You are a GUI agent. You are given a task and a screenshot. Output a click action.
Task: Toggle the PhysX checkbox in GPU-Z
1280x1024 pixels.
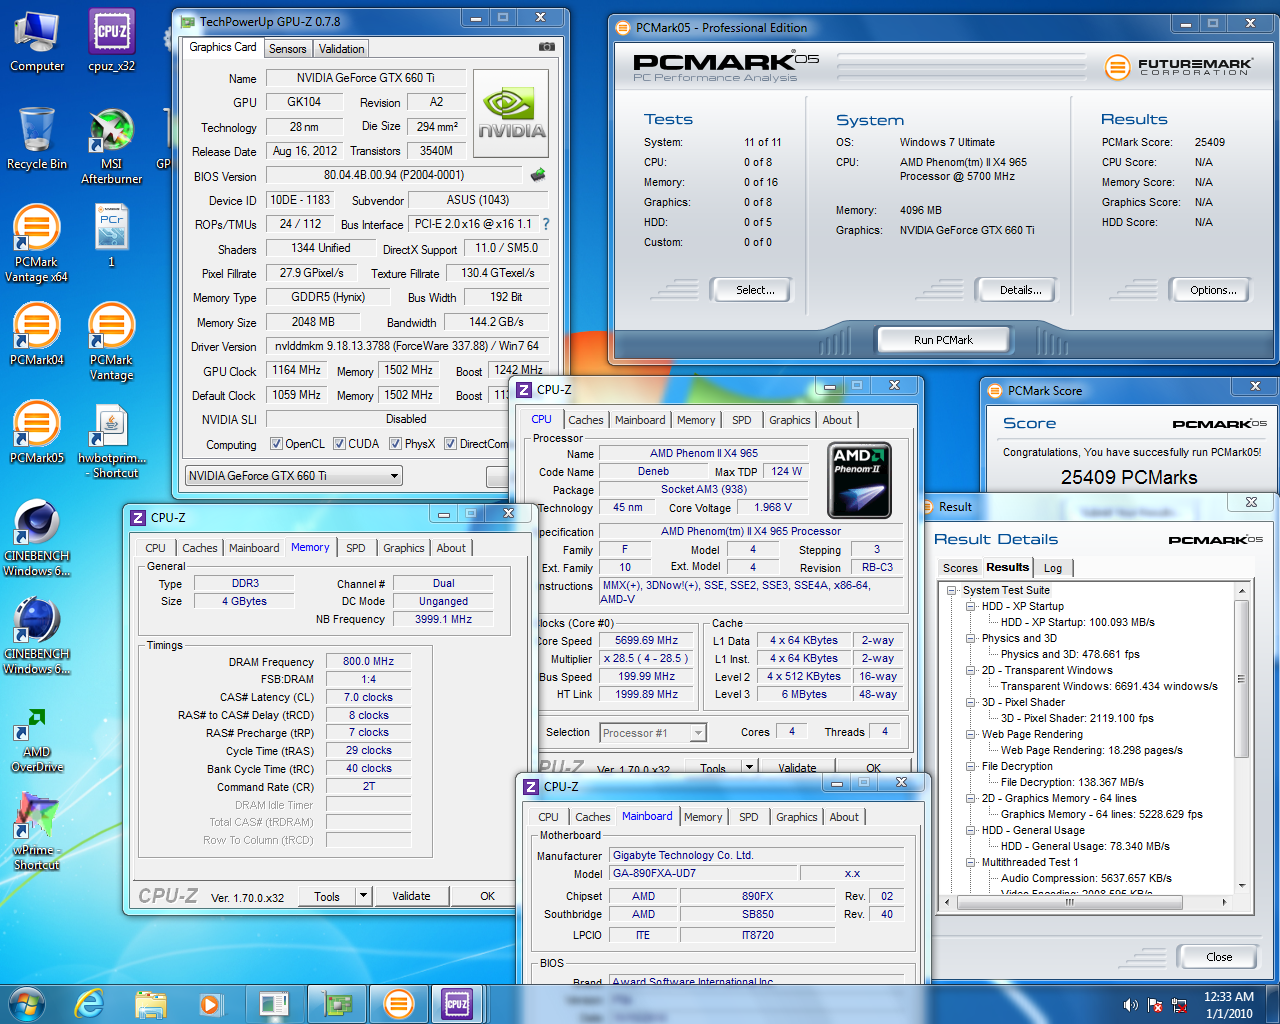tap(396, 444)
